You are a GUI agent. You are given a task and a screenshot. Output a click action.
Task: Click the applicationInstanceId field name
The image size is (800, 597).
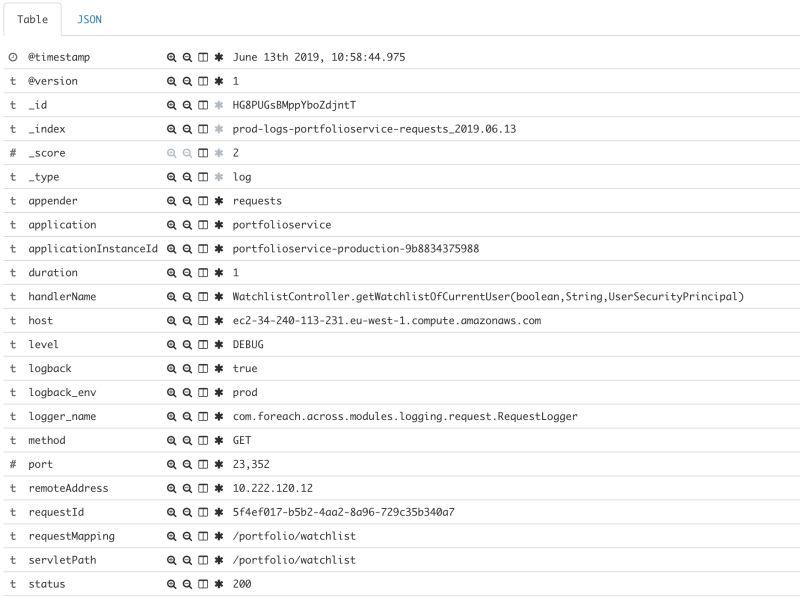click(93, 249)
